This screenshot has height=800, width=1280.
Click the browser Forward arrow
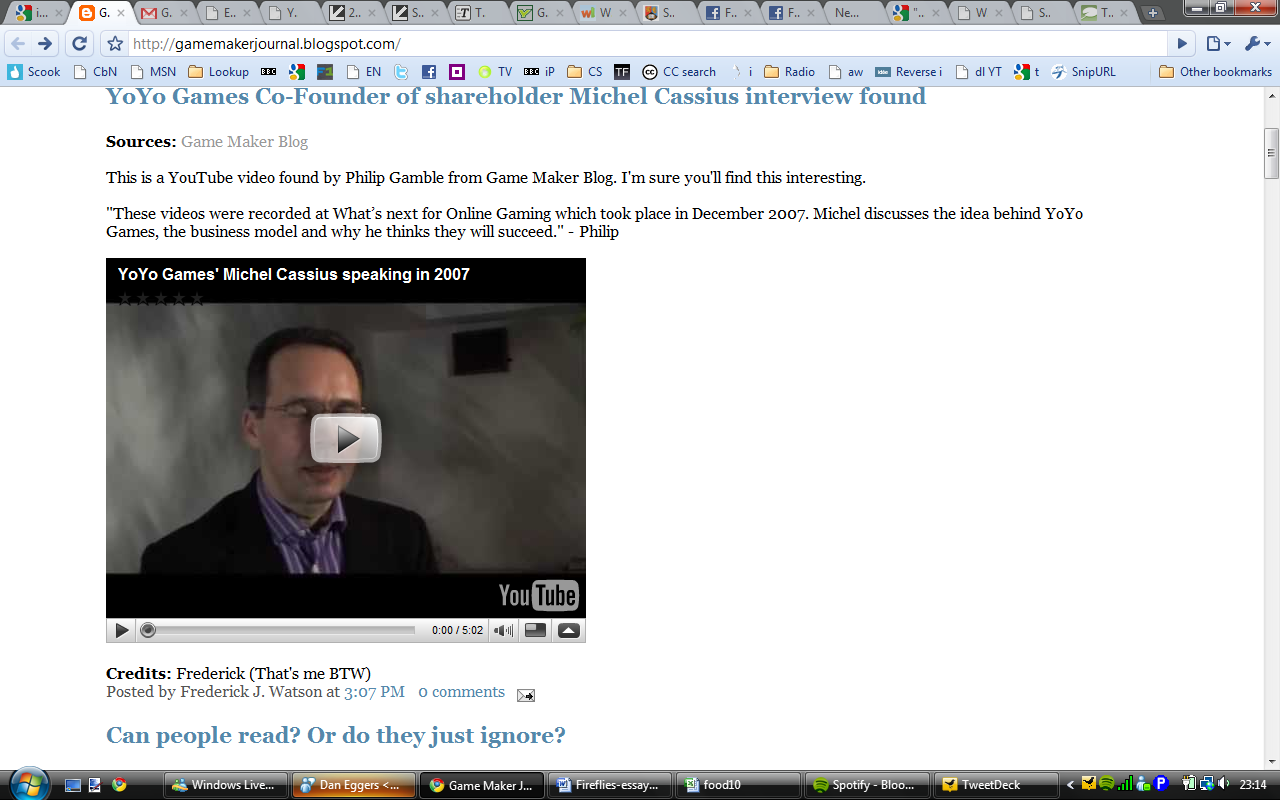[x=45, y=44]
